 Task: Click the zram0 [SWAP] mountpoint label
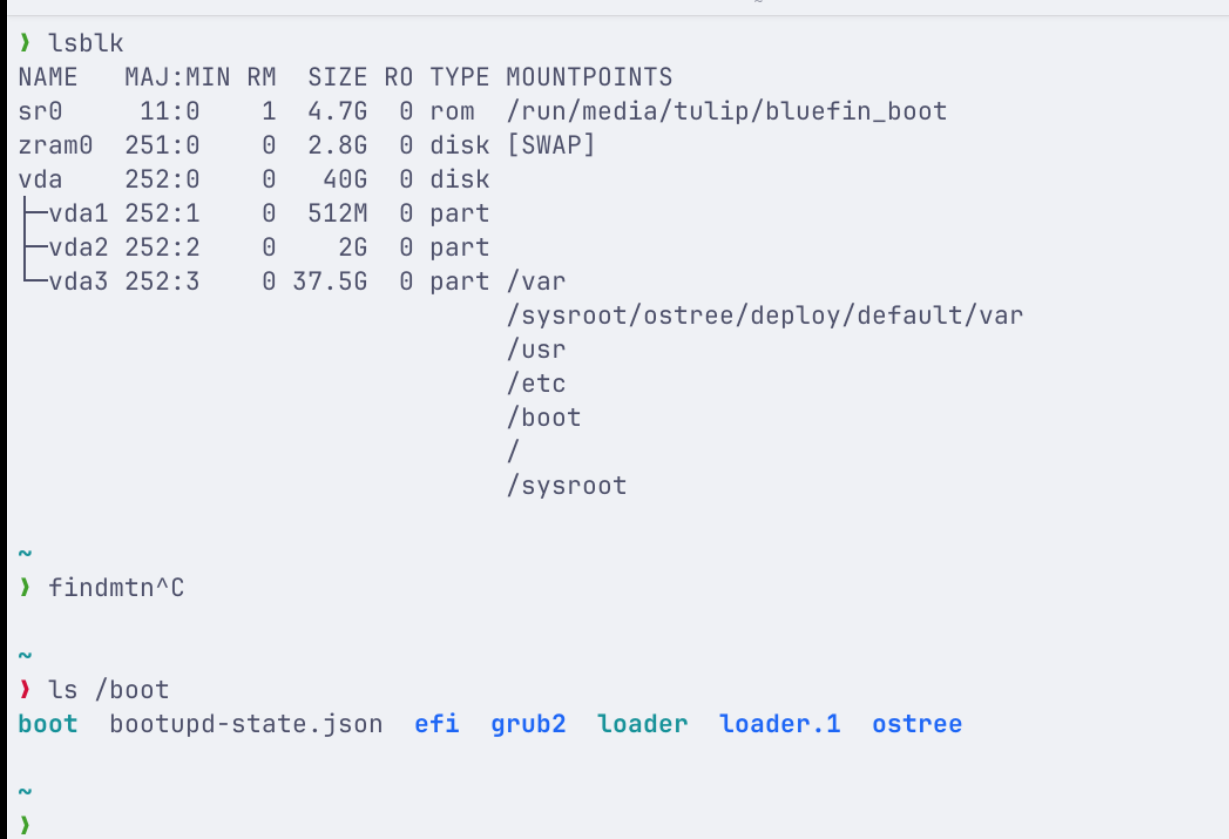551,145
